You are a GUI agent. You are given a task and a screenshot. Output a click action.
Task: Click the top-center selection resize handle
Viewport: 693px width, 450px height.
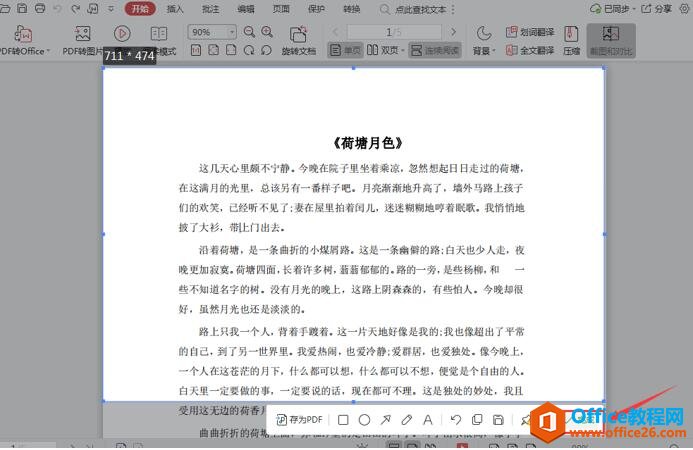(x=354, y=68)
